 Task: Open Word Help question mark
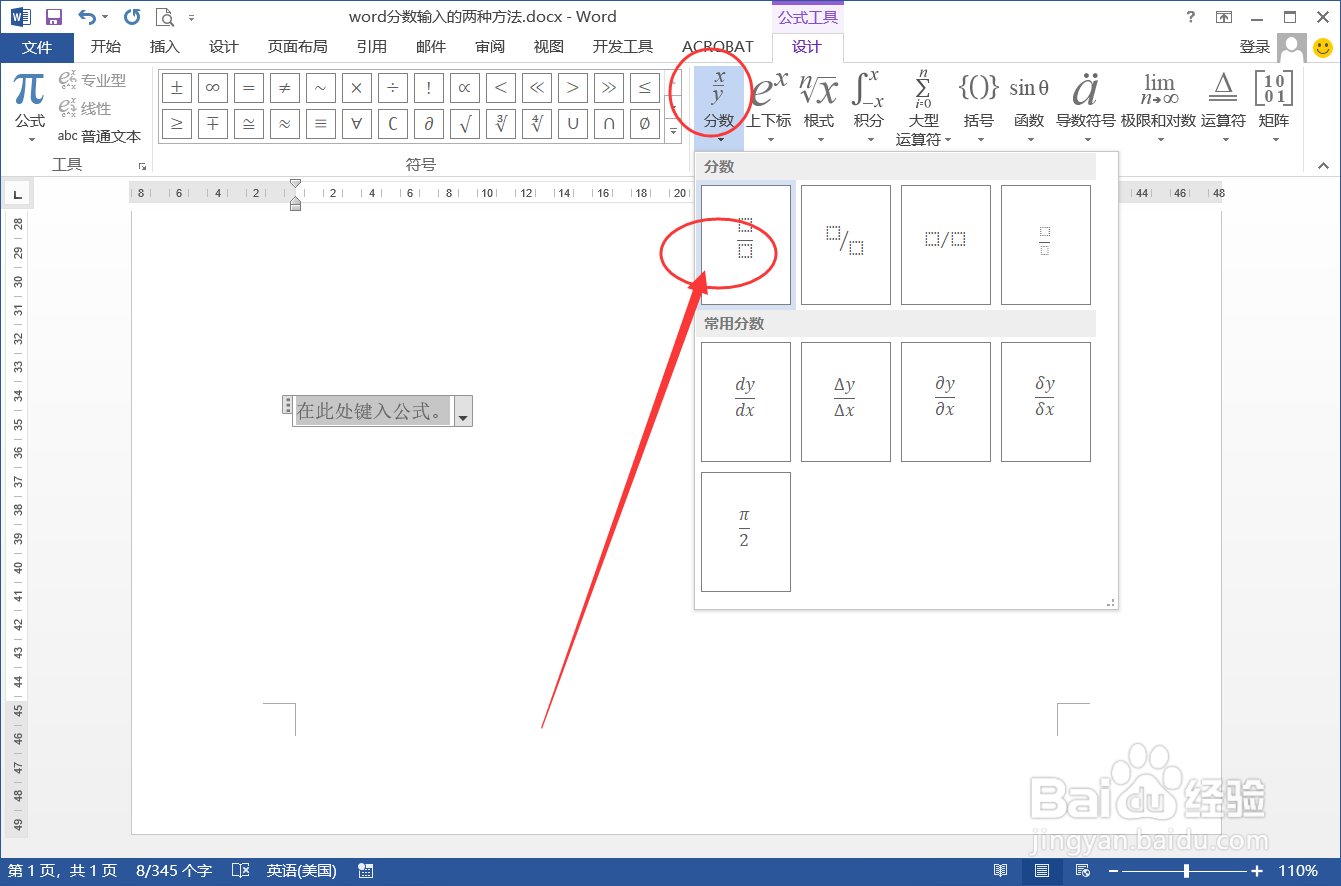click(1190, 17)
